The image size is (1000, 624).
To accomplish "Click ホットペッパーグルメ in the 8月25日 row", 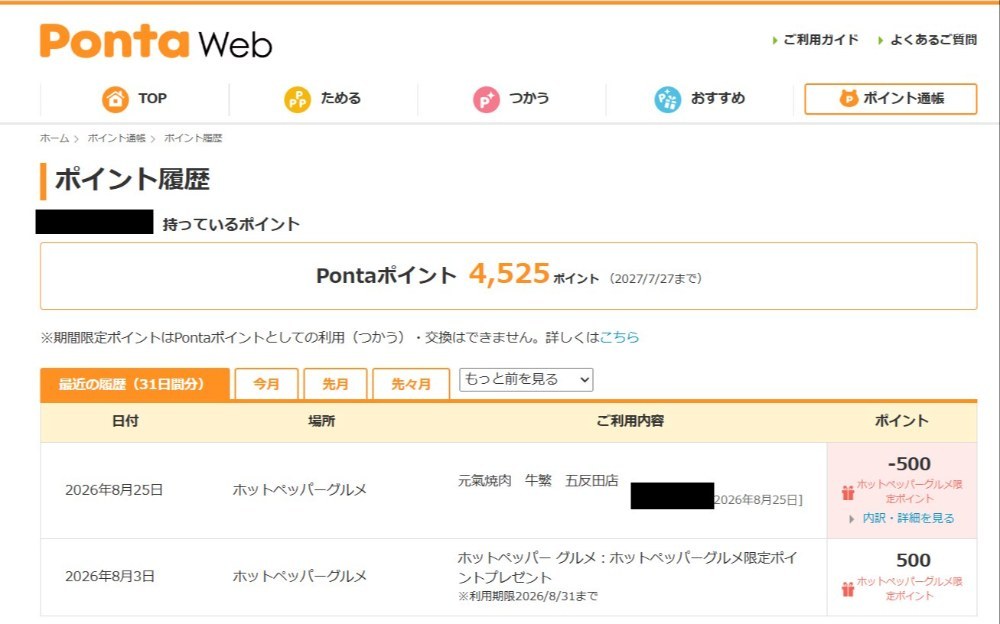I will 300,490.
